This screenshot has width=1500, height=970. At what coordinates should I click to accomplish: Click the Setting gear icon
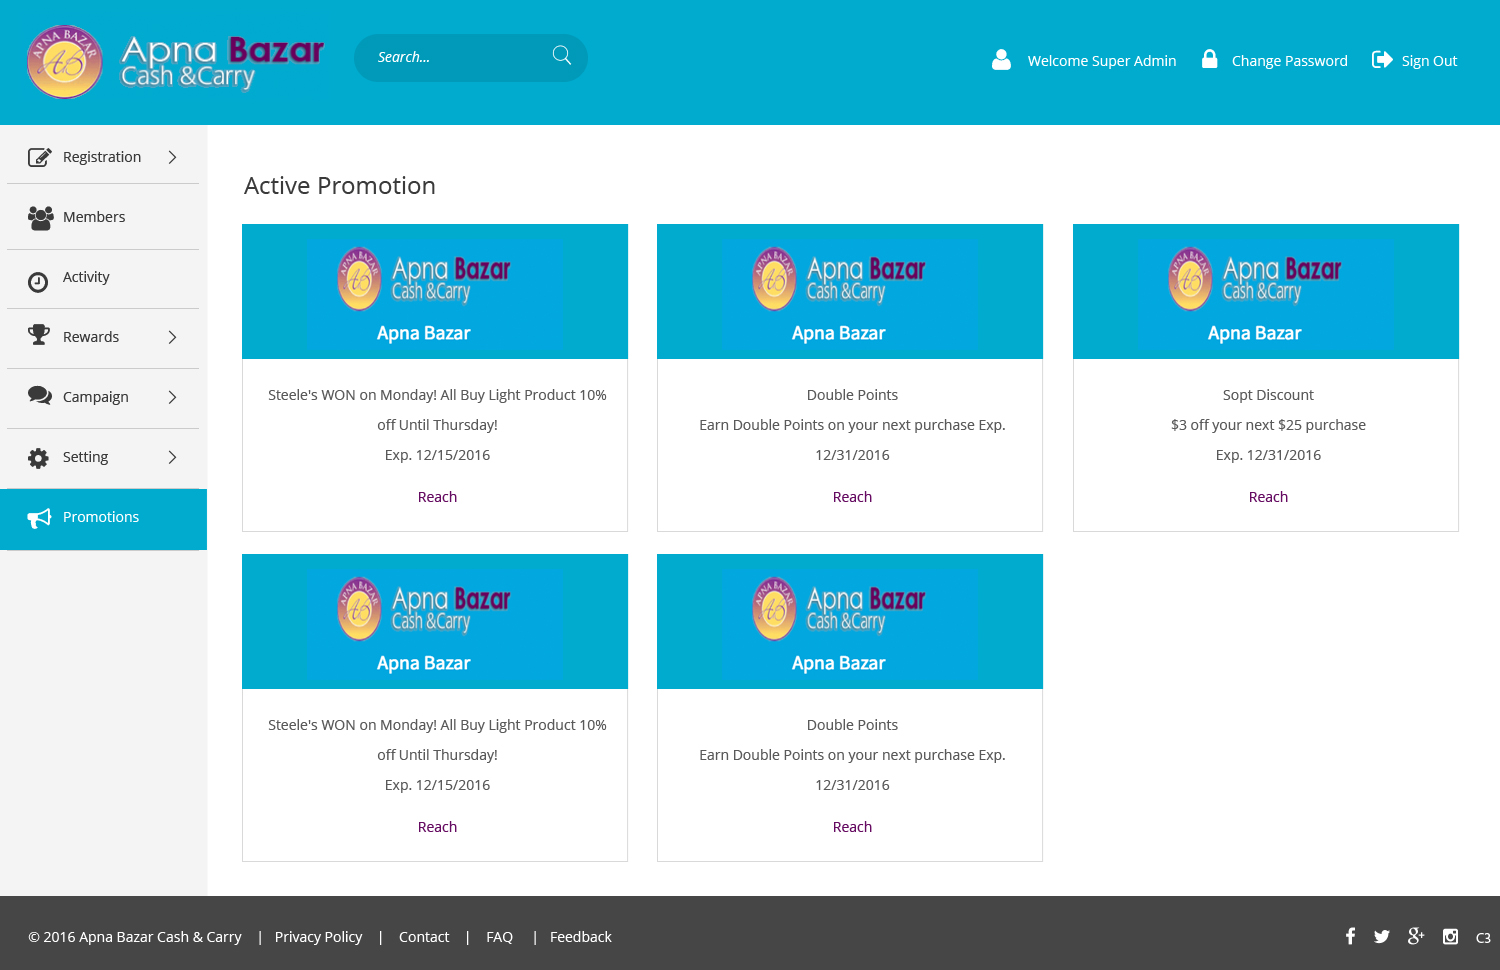point(38,458)
